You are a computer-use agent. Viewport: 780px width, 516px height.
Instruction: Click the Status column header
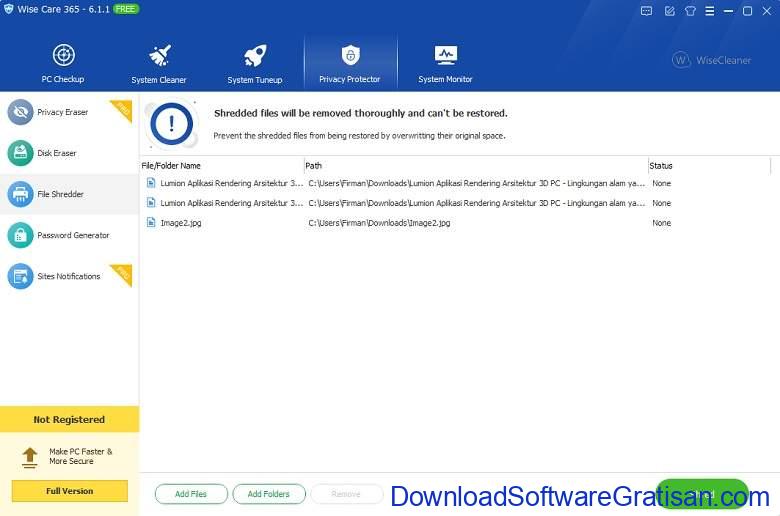(x=661, y=166)
